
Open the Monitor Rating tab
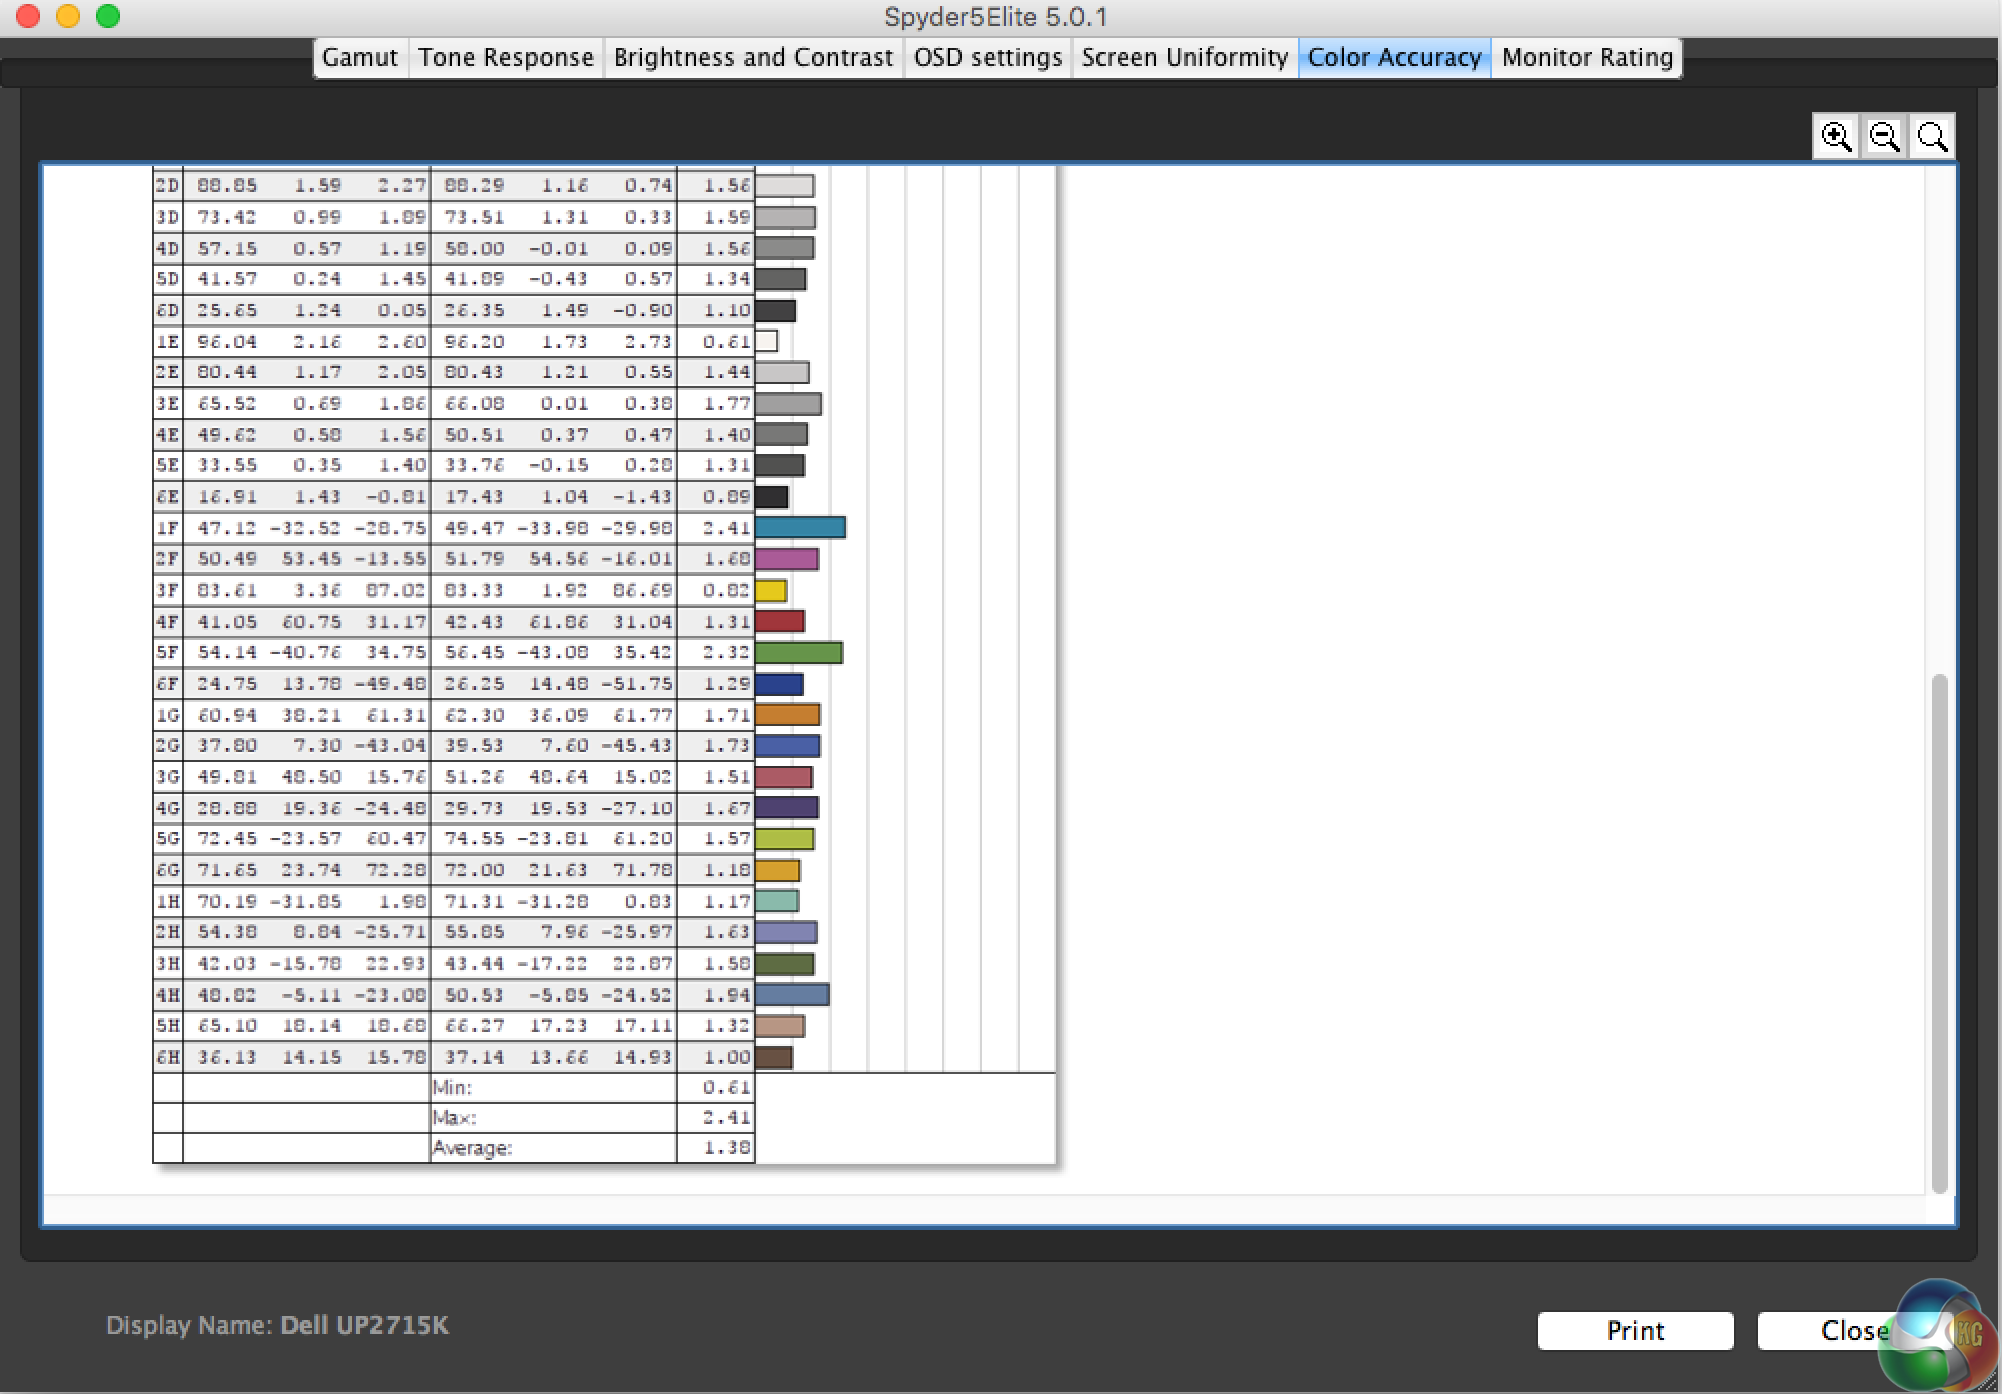1587,57
